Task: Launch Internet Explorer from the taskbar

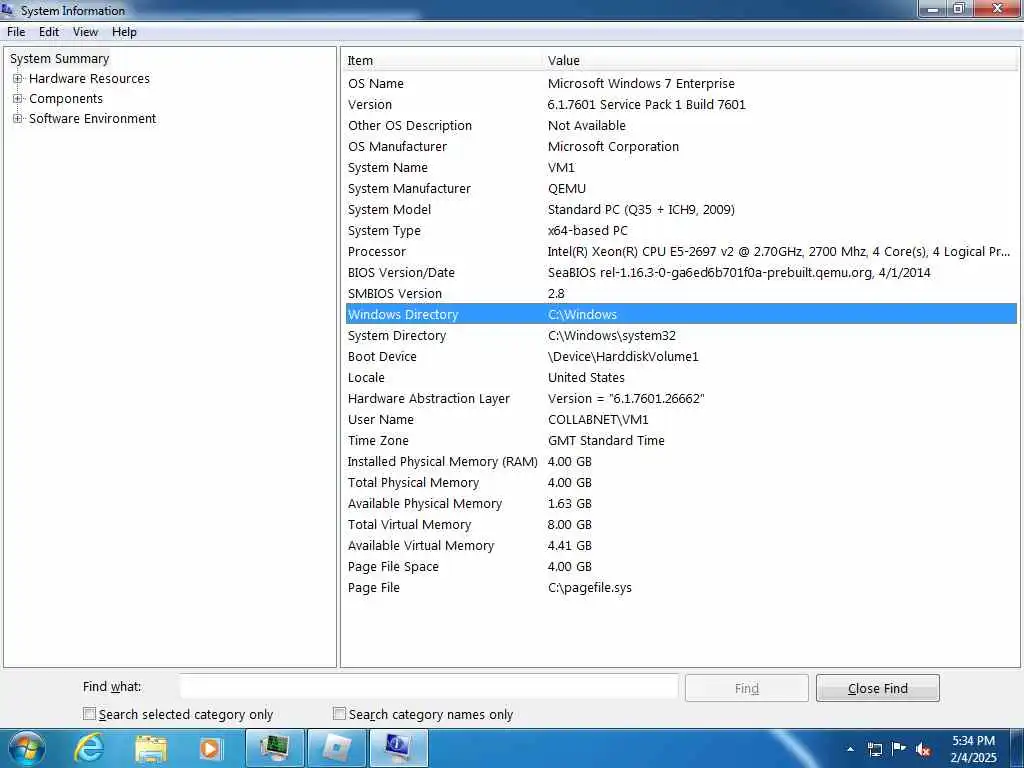Action: [x=89, y=748]
